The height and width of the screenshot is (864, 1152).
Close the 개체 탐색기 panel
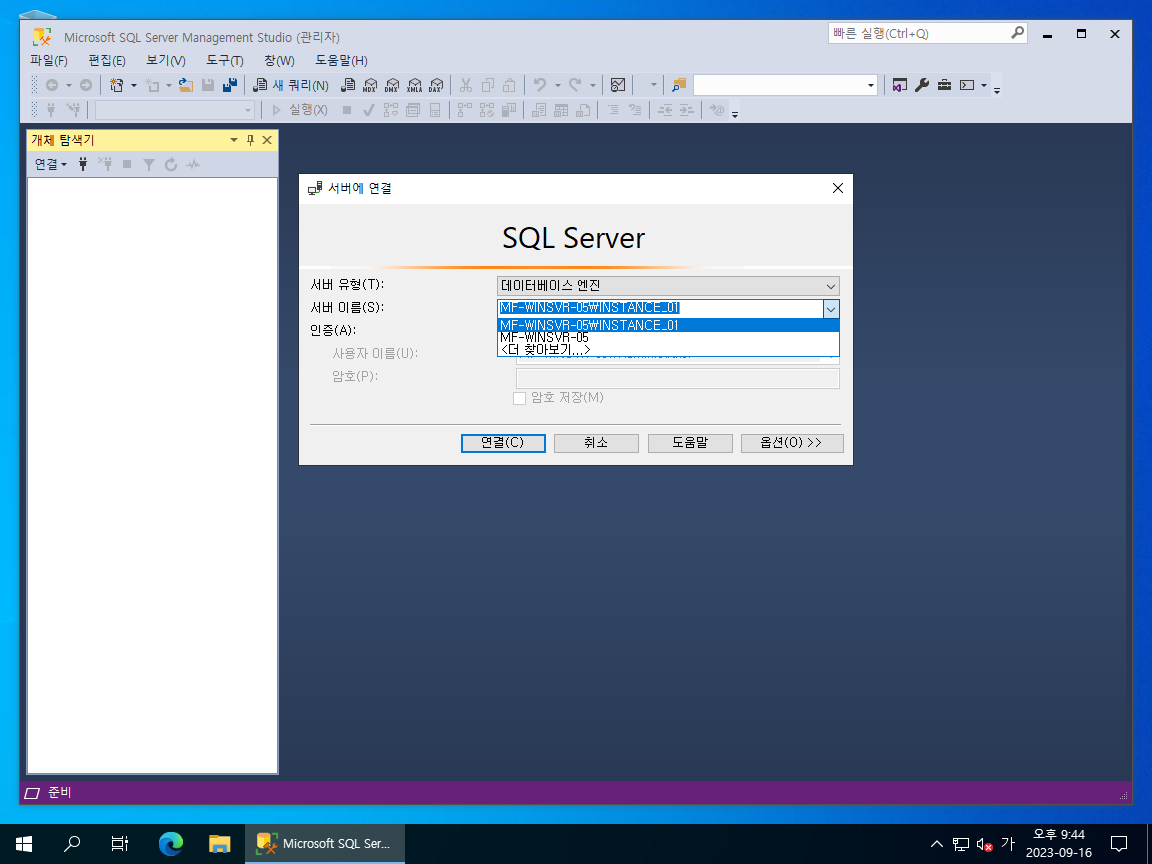[267, 140]
